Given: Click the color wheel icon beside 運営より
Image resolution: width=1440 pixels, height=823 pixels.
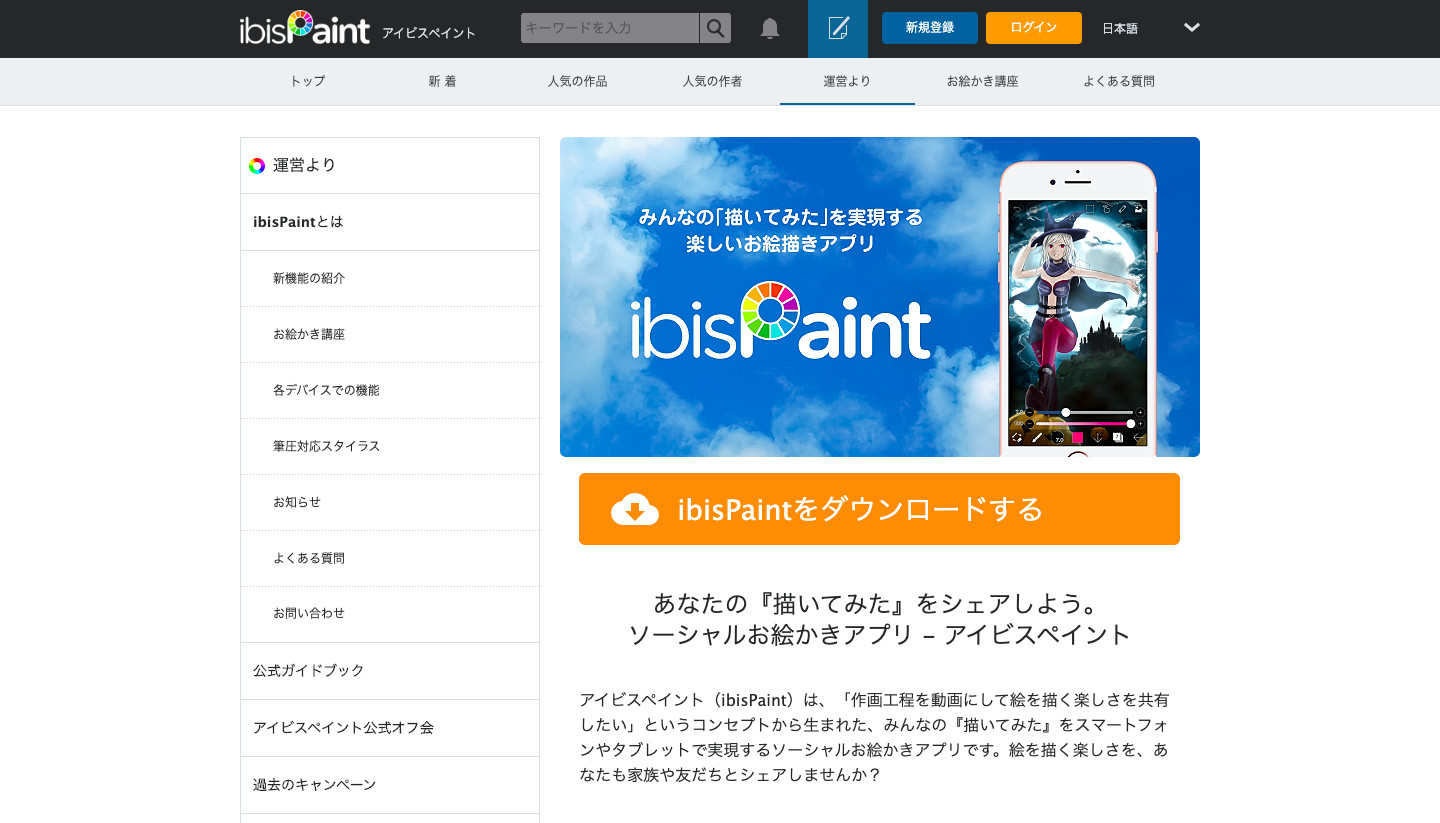Looking at the screenshot, I should tap(257, 166).
